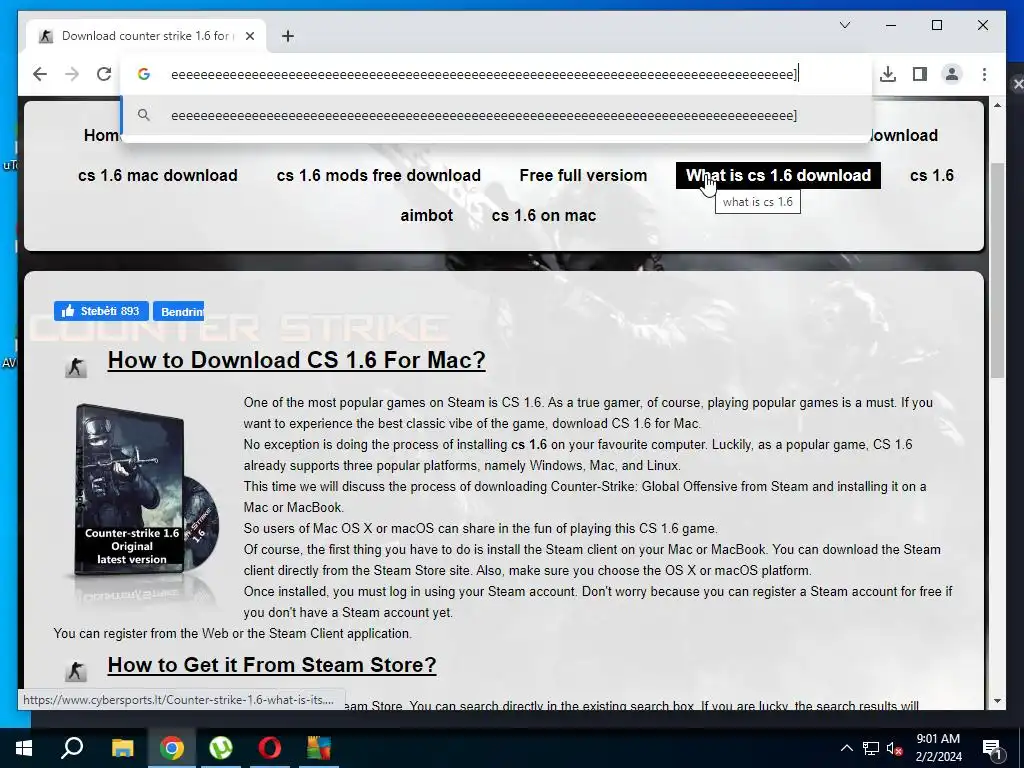Screen dimensions: 1024x768
Task: Open the cs 1.6 mac download menu link
Action: click(x=157, y=175)
